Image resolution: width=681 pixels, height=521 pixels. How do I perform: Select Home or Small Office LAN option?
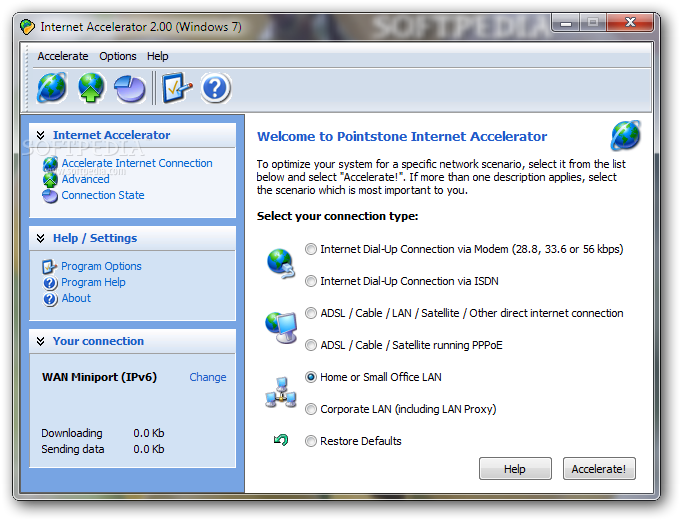pos(311,377)
